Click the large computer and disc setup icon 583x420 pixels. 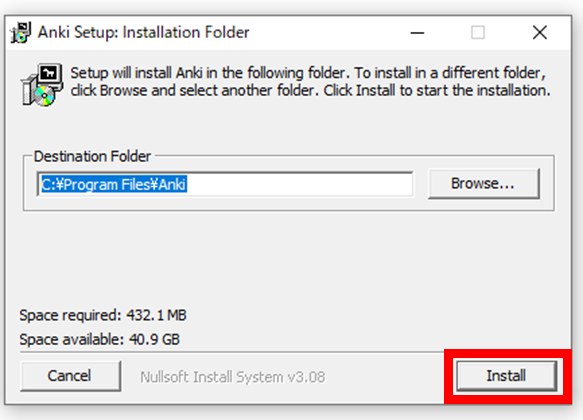42,84
